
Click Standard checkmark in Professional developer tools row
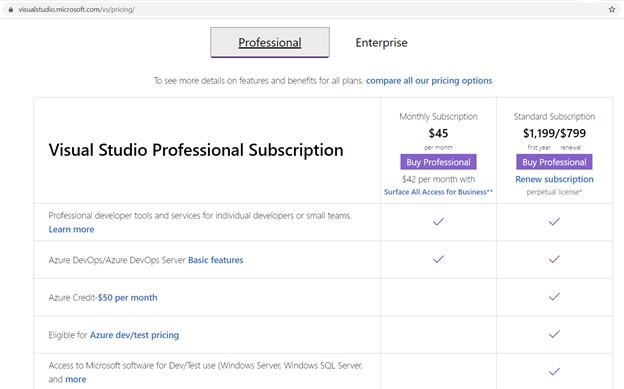coord(554,221)
